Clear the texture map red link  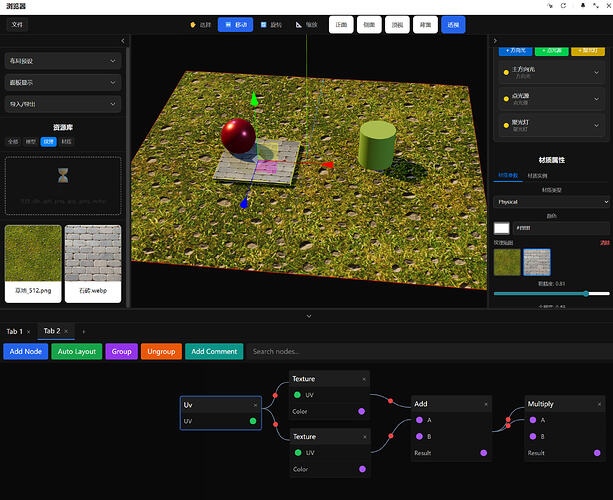[x=605, y=243]
